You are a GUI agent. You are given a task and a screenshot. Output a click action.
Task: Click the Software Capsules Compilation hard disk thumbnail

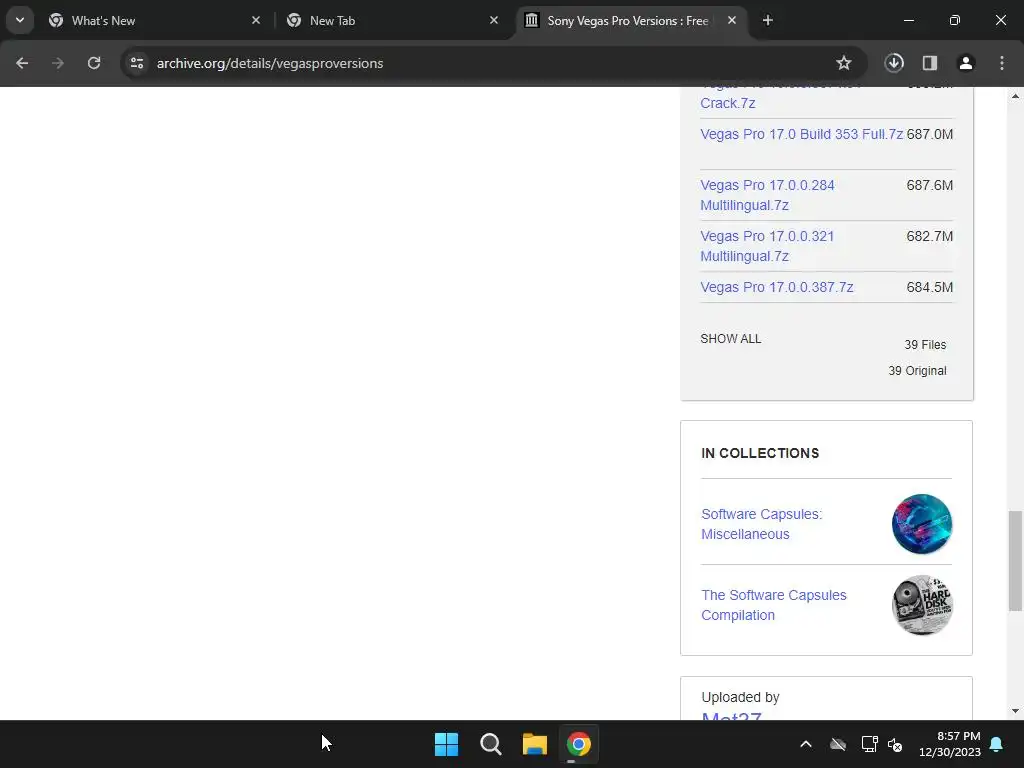921,605
